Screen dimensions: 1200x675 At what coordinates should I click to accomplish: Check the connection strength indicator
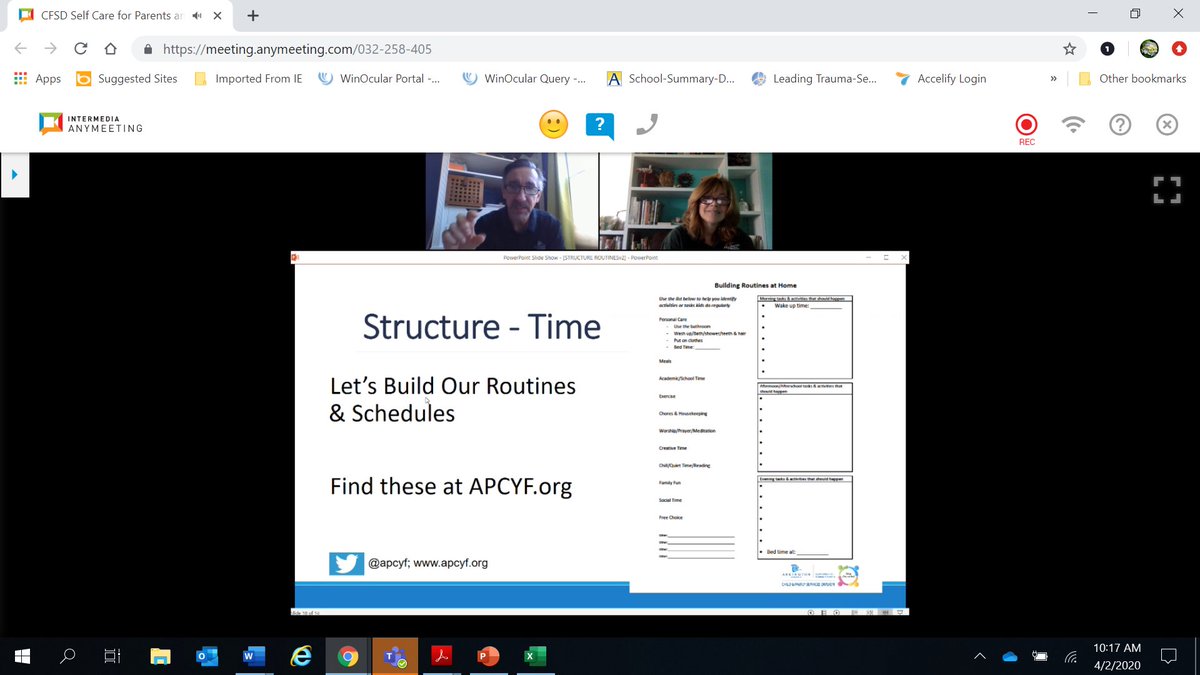[x=1073, y=124]
